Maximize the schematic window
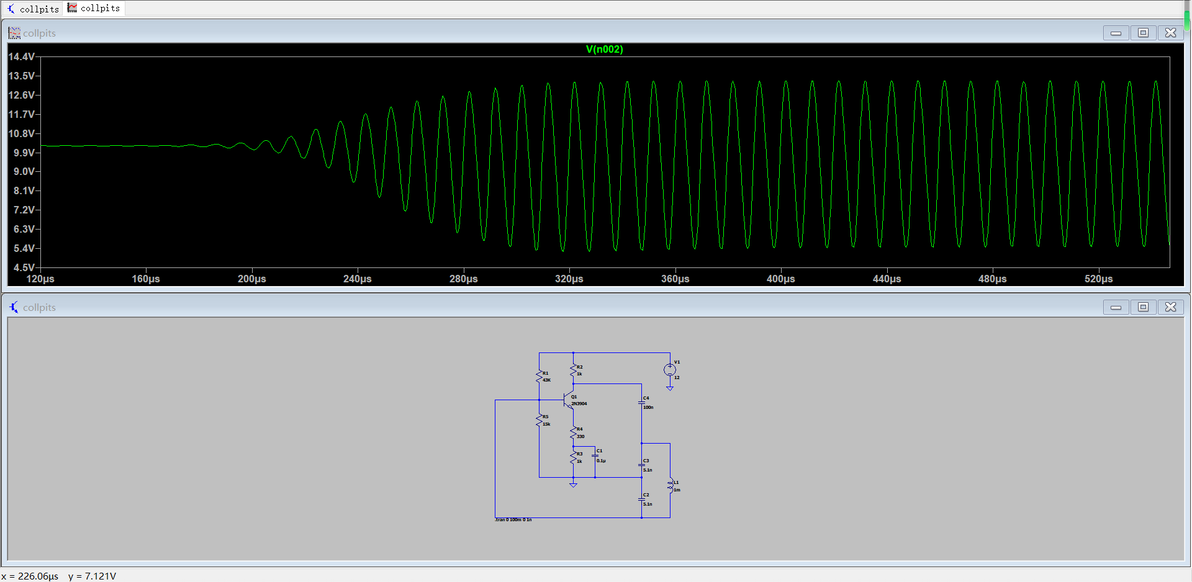Screen dimensions: 1192x582 point(1143,307)
